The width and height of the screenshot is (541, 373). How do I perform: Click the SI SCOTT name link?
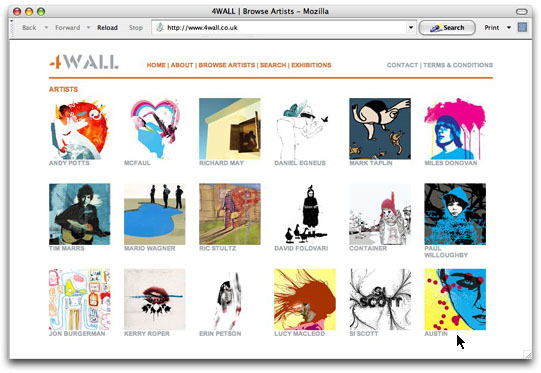pos(364,334)
